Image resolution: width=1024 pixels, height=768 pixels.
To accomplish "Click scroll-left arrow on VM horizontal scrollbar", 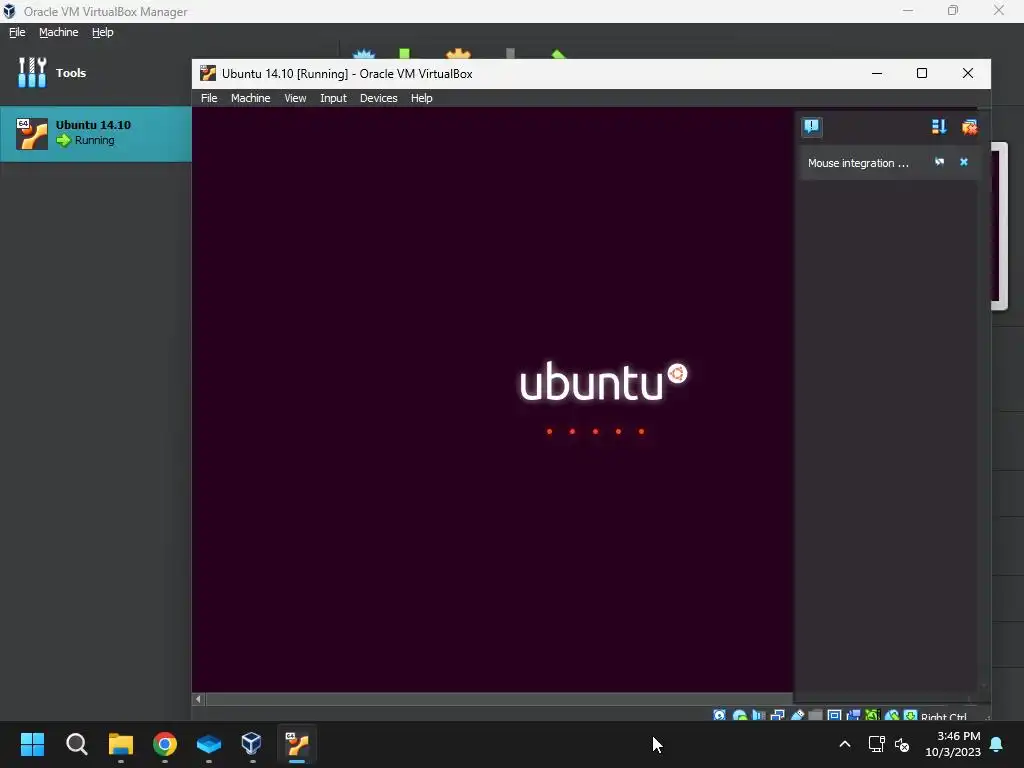I will click(x=198, y=699).
